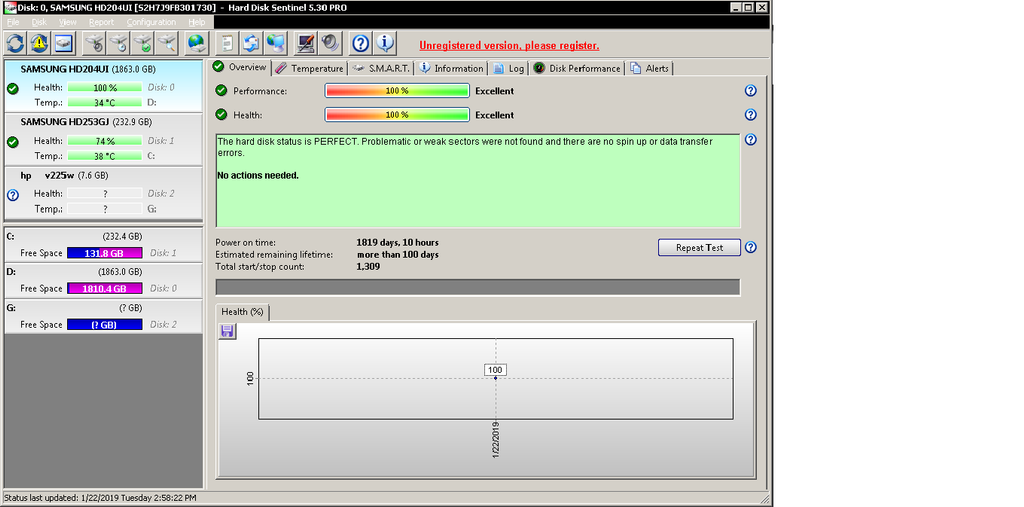Click the Performance 100 % gradient bar

point(397,91)
